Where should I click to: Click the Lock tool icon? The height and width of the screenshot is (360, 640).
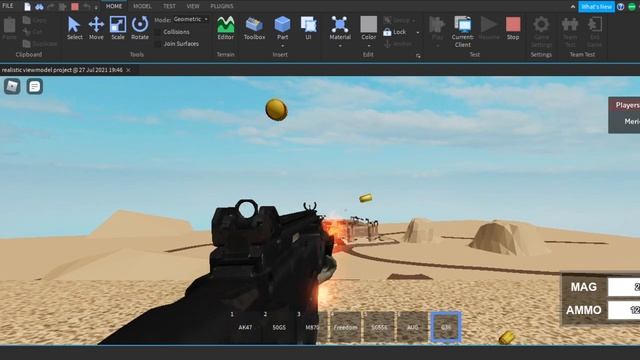387,32
